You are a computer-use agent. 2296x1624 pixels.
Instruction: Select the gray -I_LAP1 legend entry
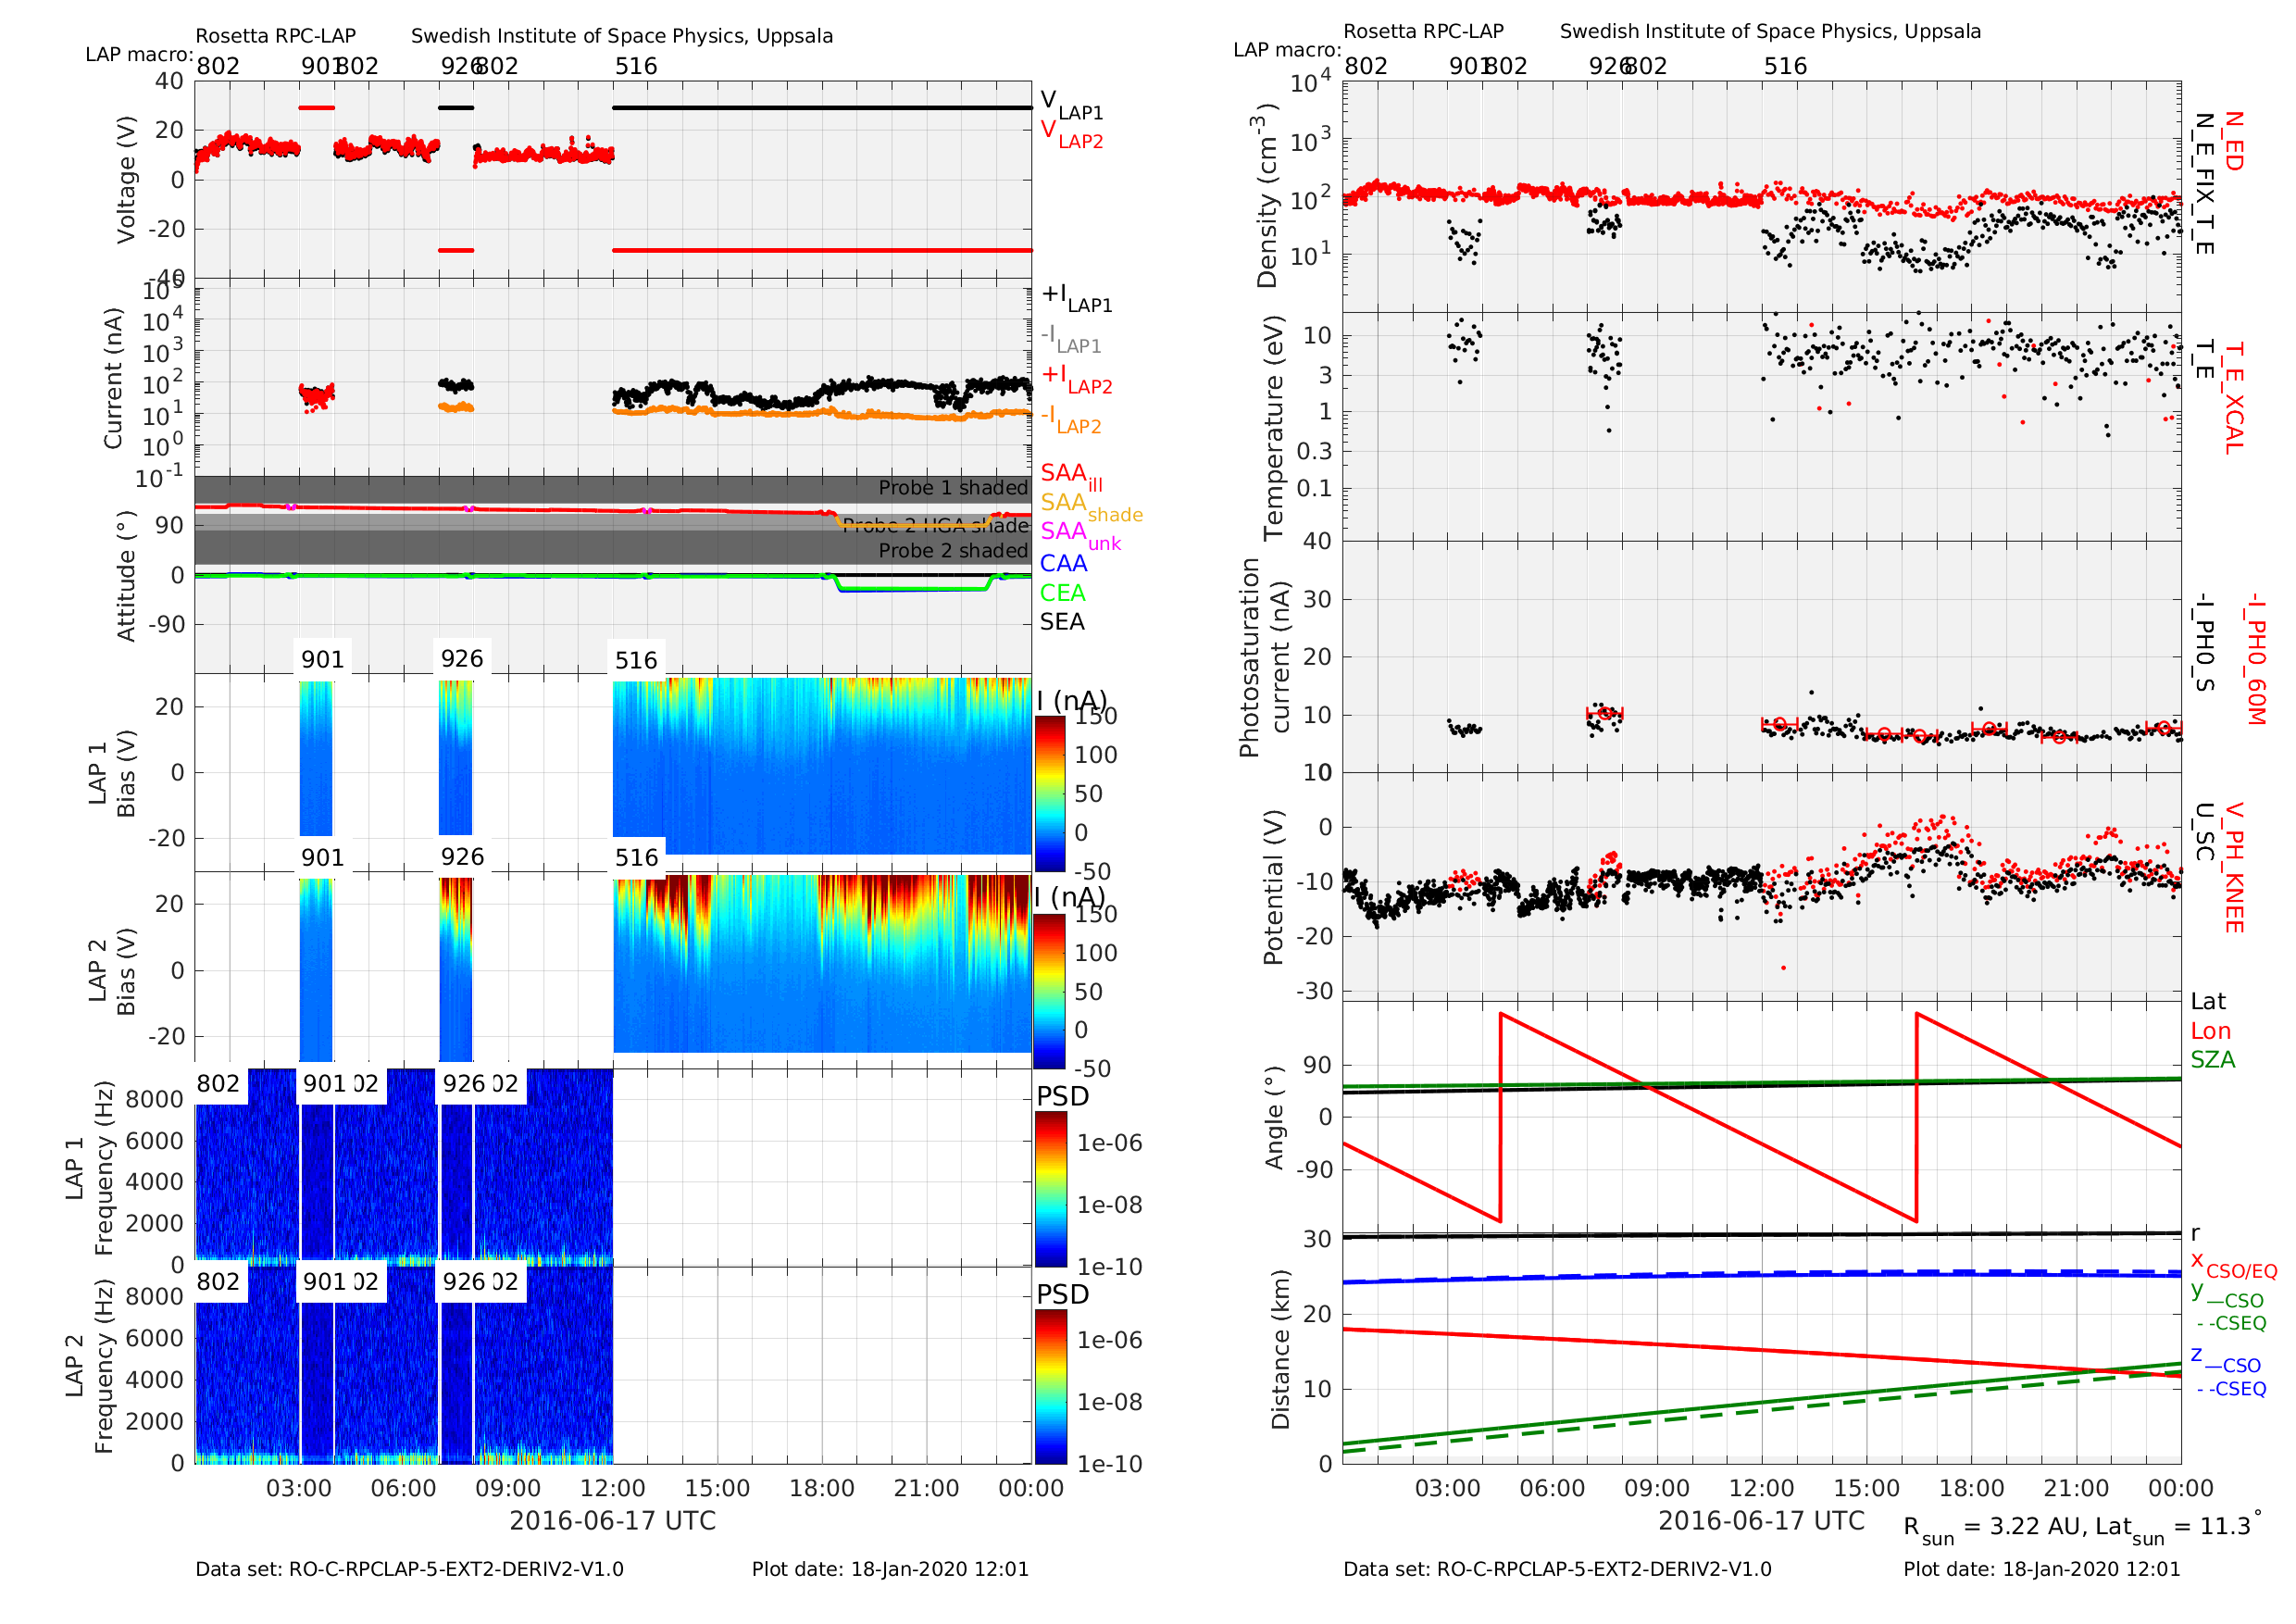pos(1071,338)
